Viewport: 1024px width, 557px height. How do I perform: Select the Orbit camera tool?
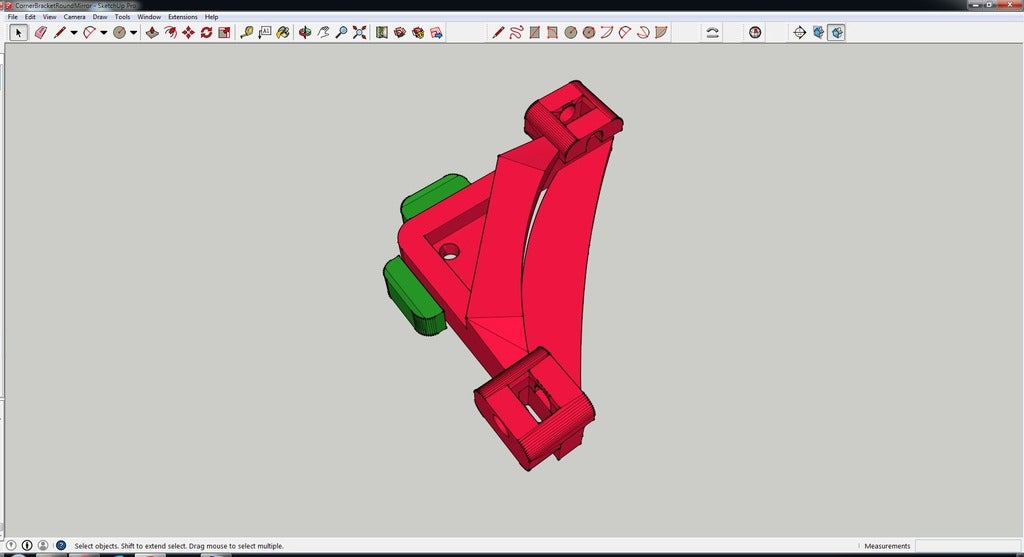click(x=305, y=32)
